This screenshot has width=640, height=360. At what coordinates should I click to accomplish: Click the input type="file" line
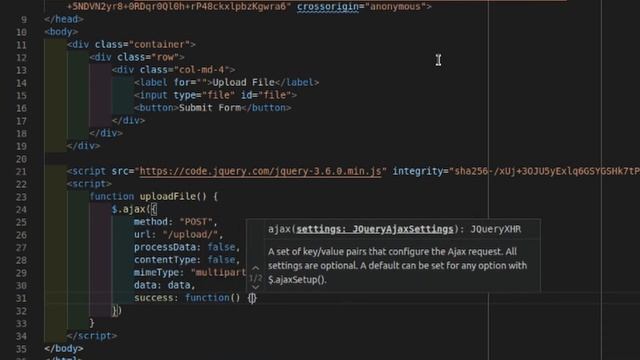point(216,95)
